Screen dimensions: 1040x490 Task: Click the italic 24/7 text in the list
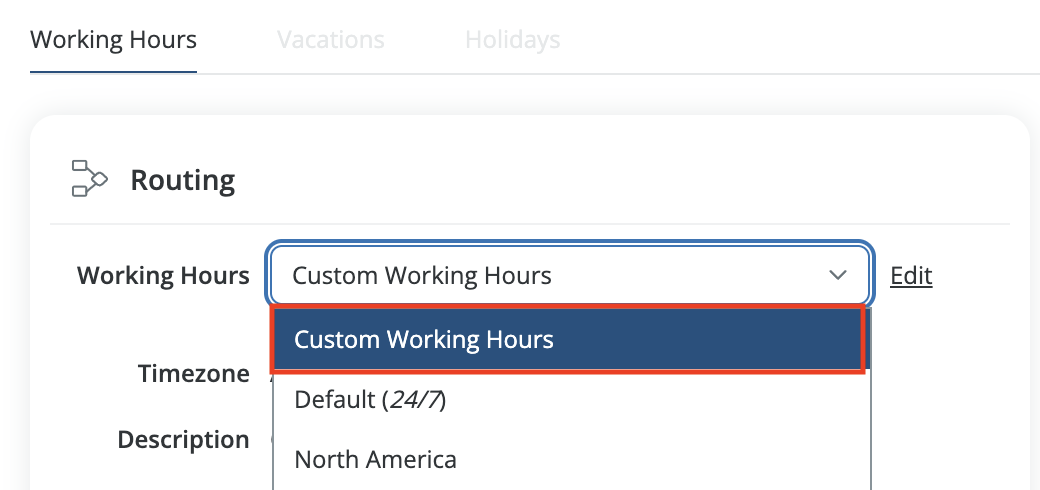pyautogui.click(x=411, y=400)
